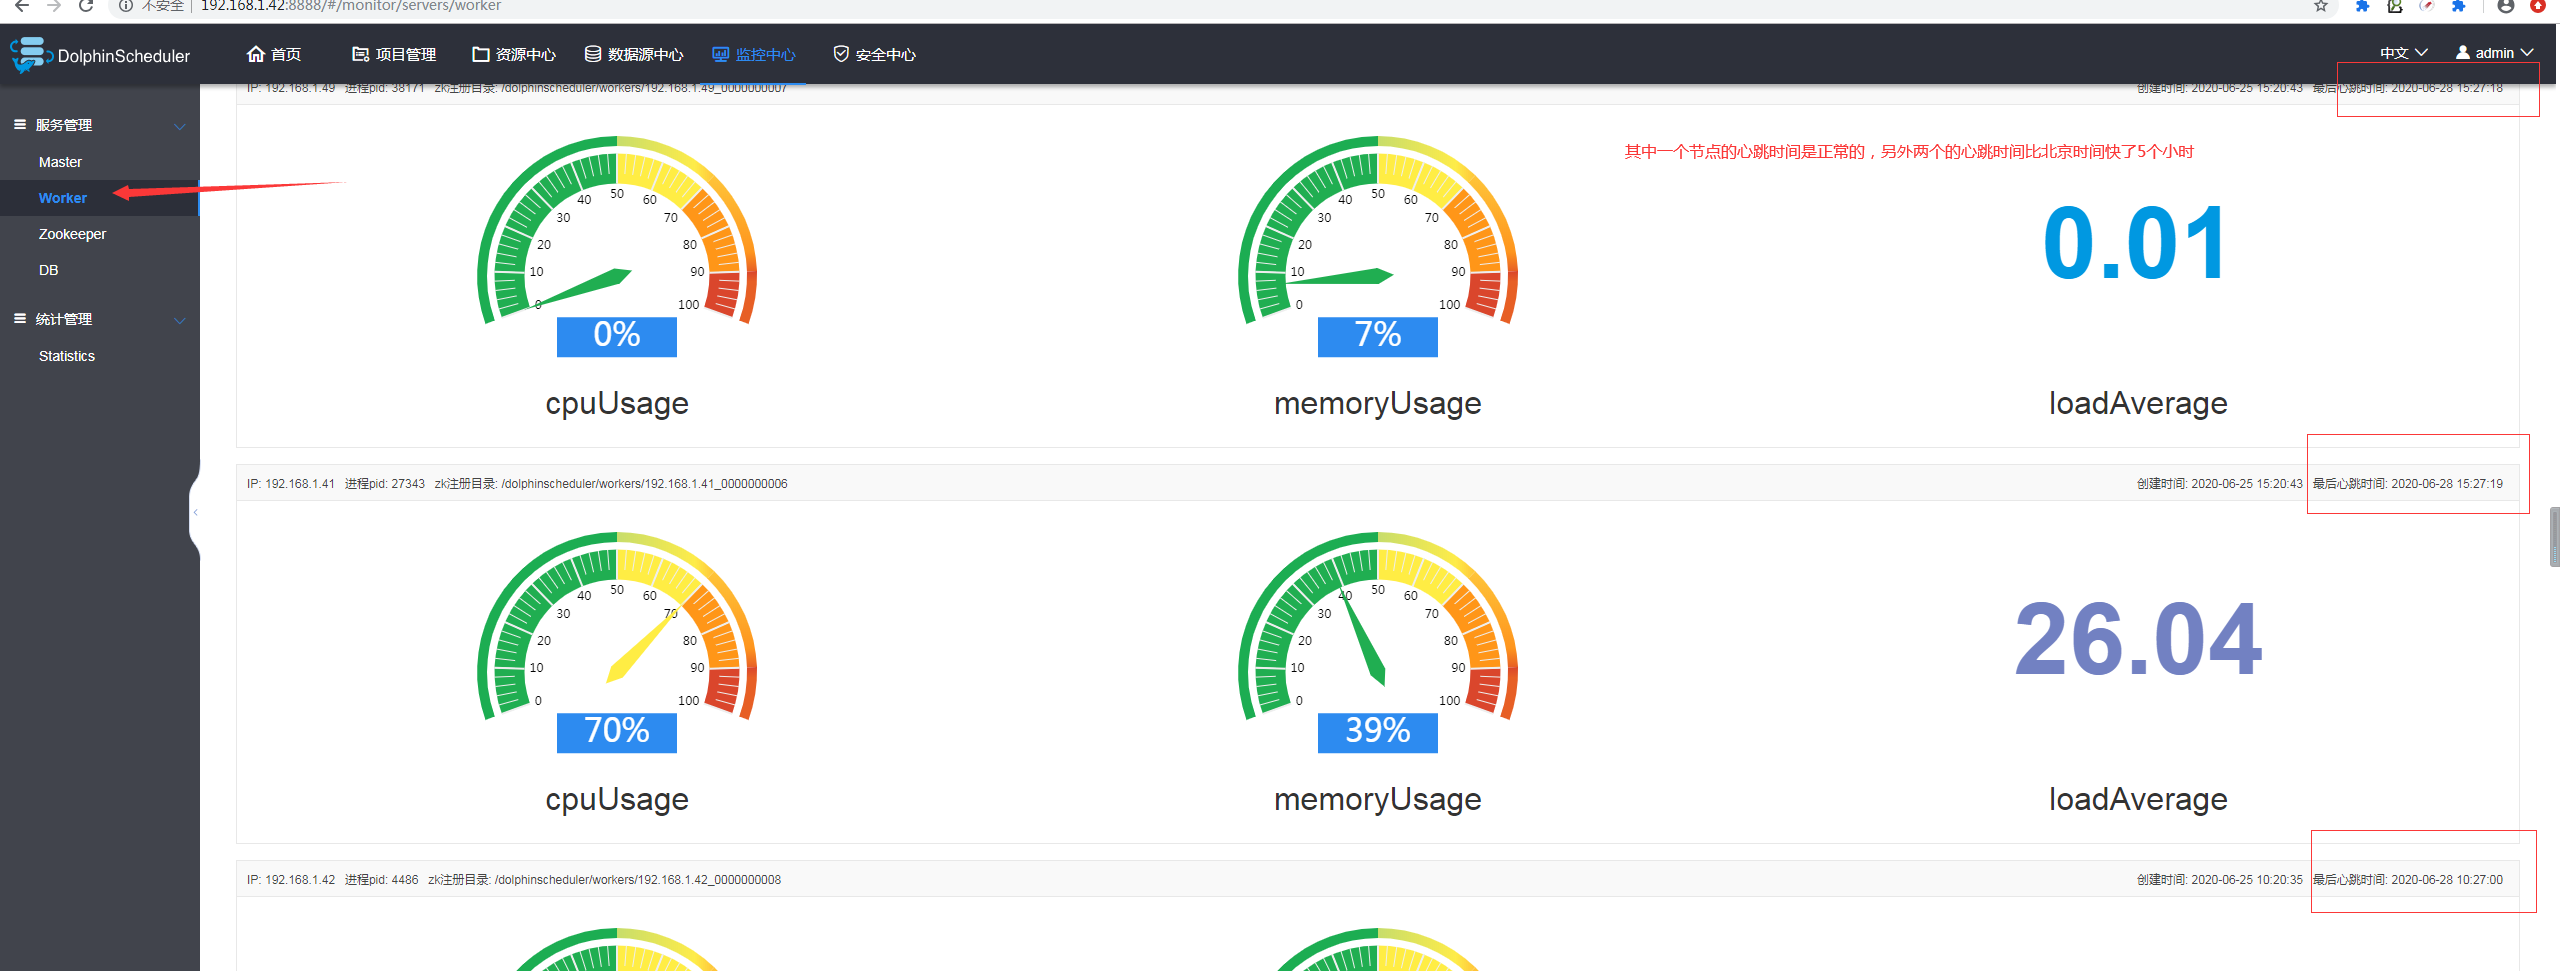Open the site info icon in the address bar
Viewport: 2560px width, 971px height.
pyautogui.click(x=126, y=6)
